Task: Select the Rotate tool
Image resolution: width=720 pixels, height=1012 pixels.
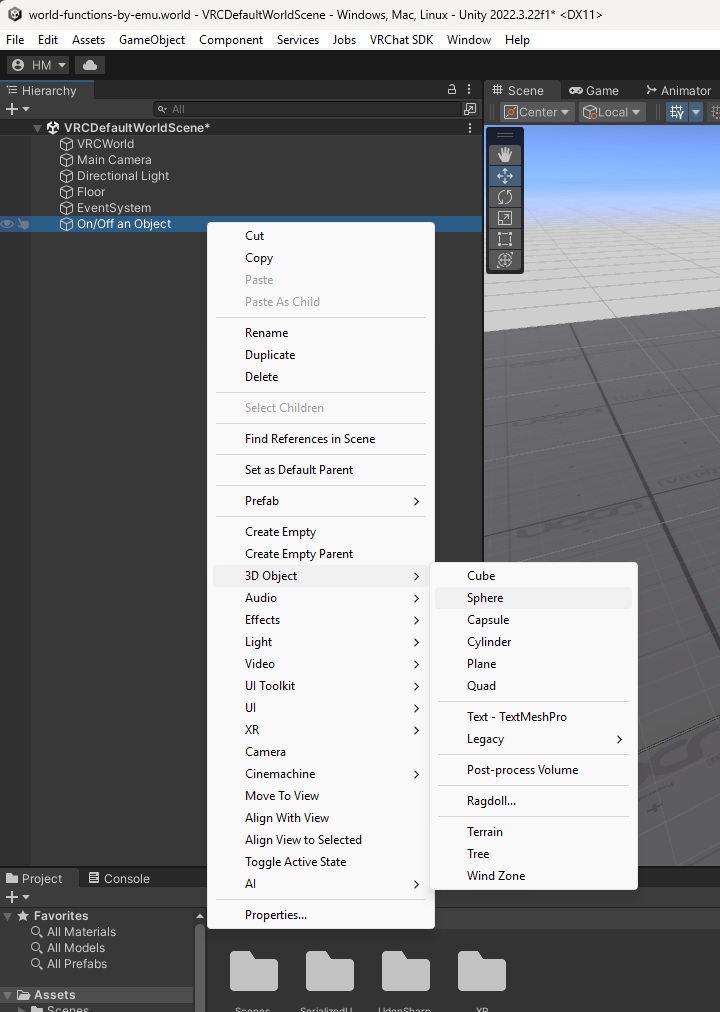Action: click(505, 196)
